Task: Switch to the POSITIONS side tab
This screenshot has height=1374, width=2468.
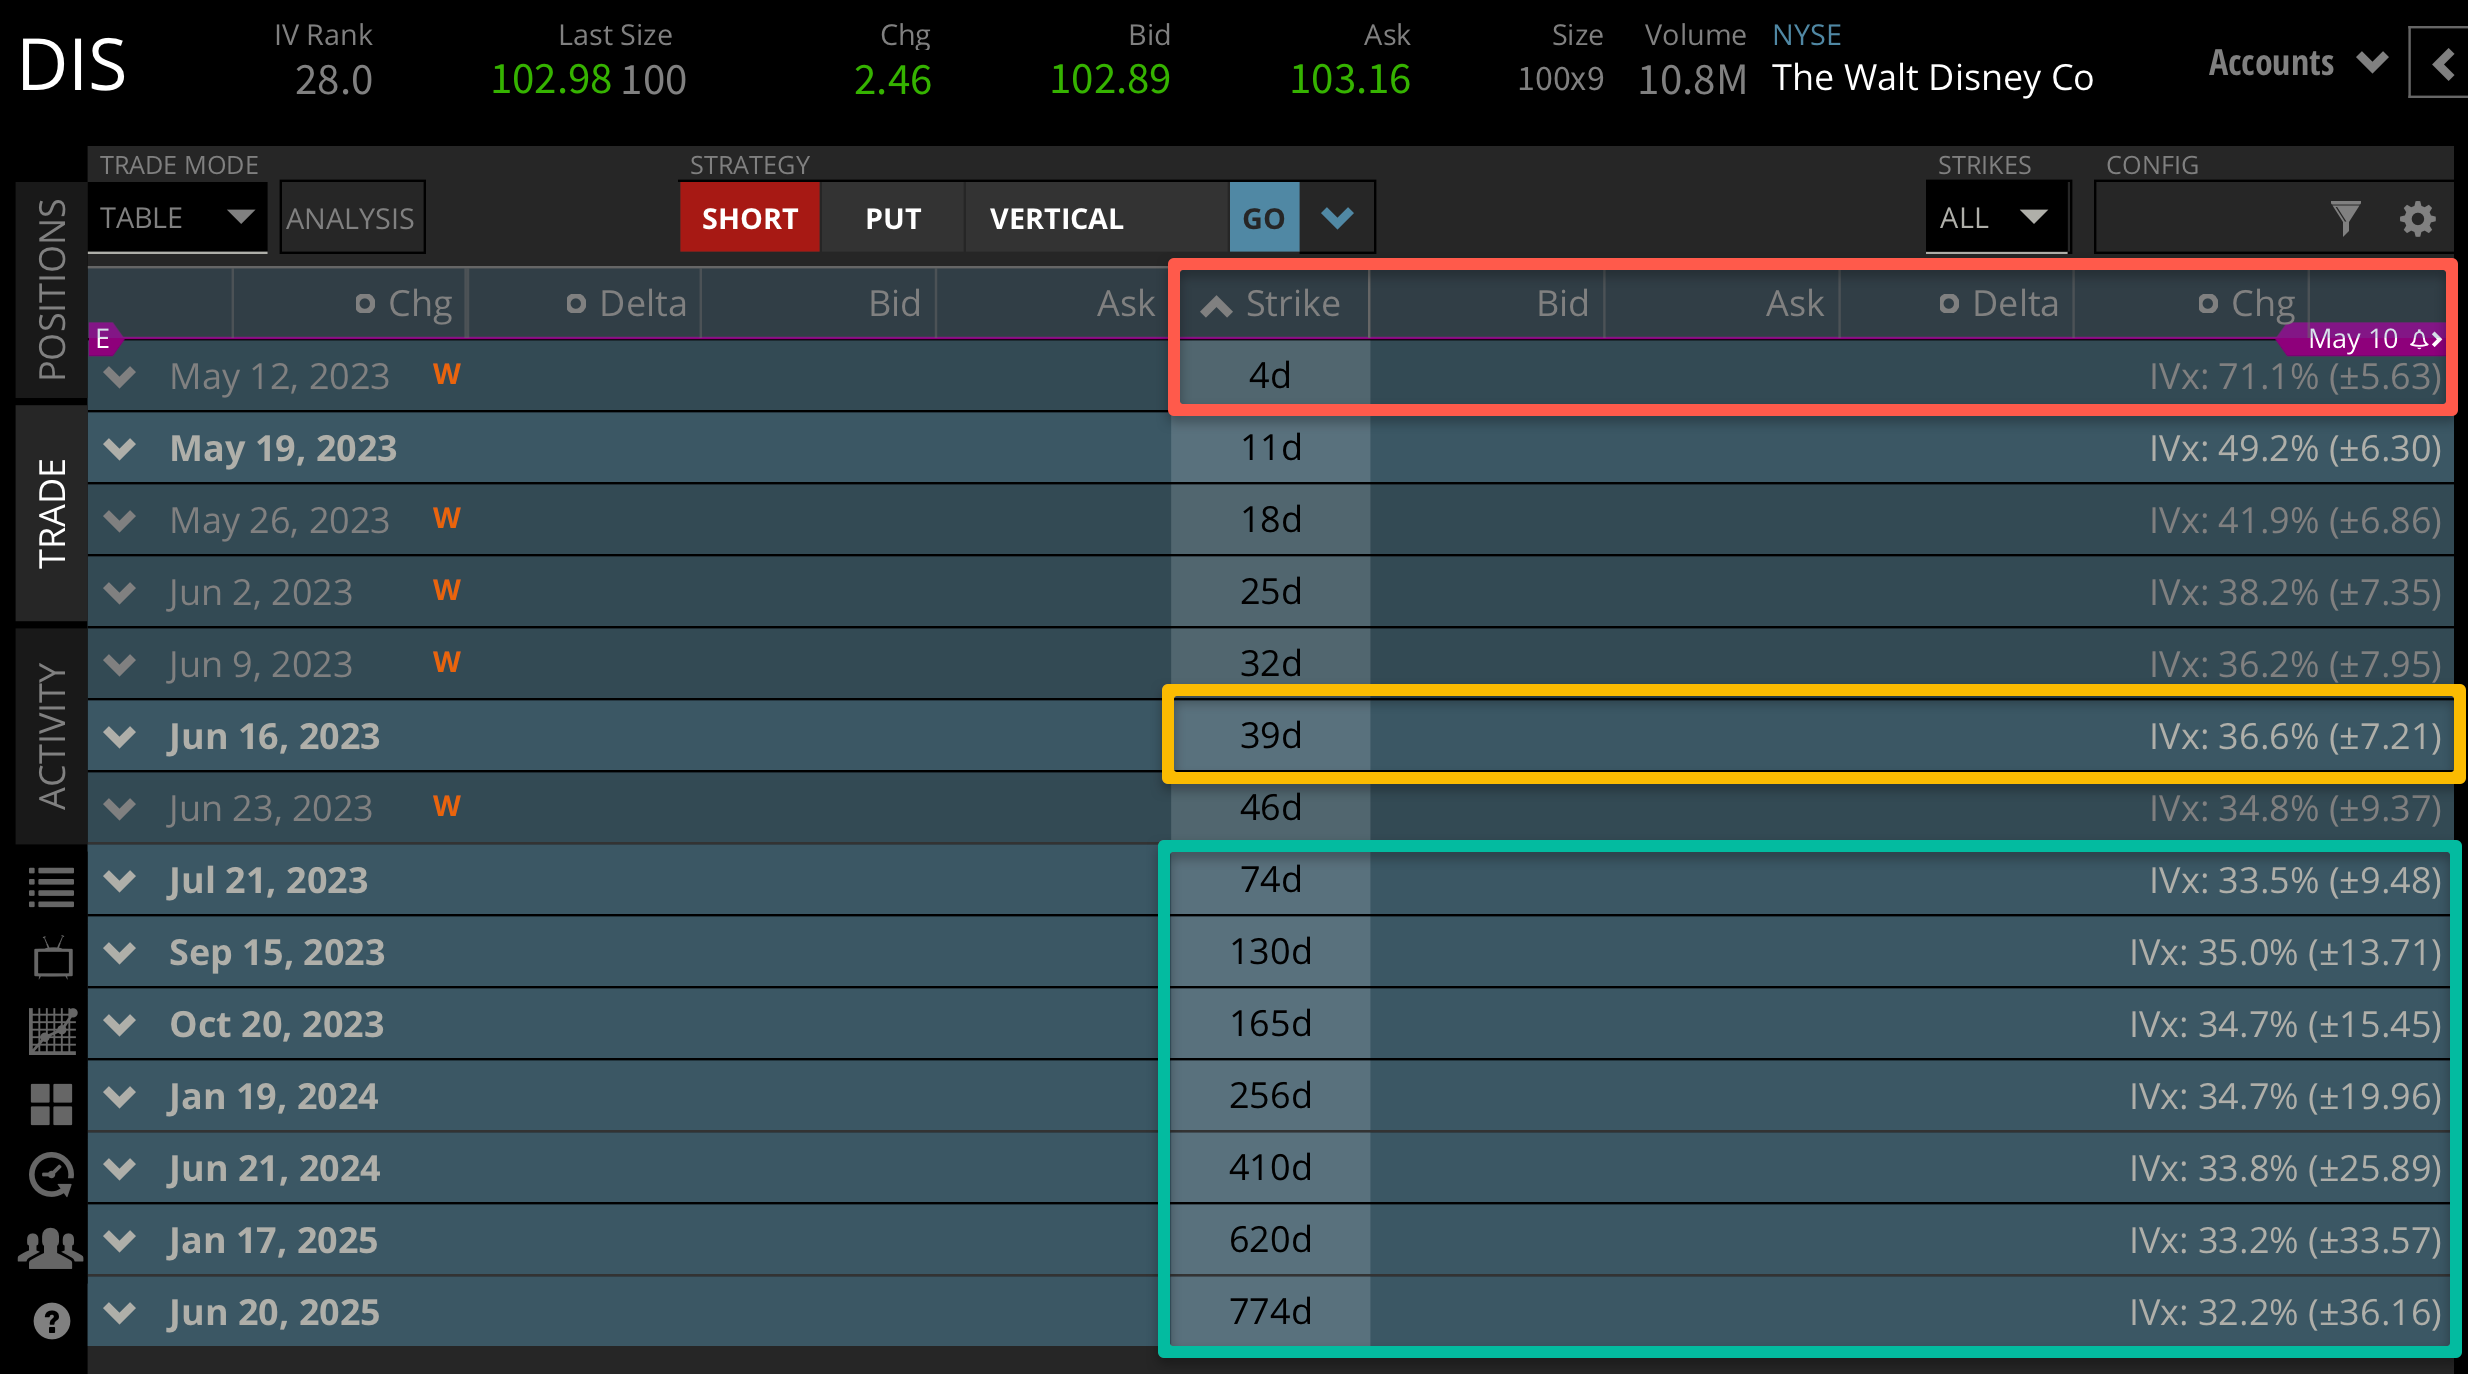Action: coord(51,290)
